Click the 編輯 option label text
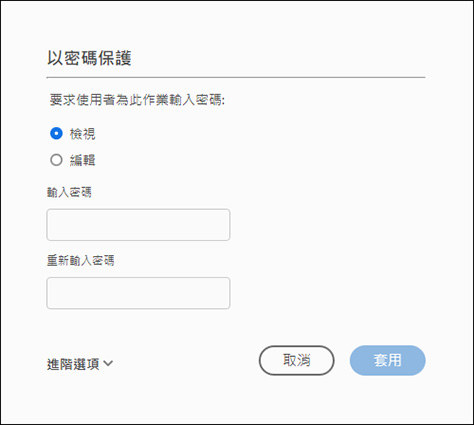 (x=83, y=160)
